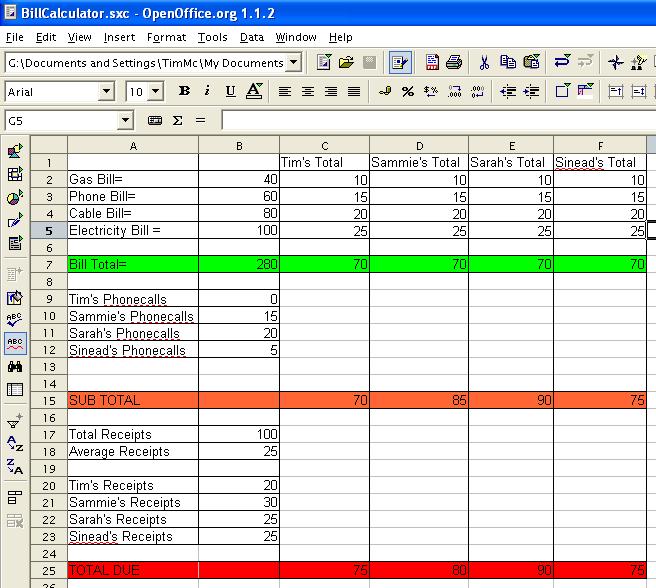Image resolution: width=656 pixels, height=588 pixels.
Task: Click the Bold formatting icon
Action: coord(184,91)
